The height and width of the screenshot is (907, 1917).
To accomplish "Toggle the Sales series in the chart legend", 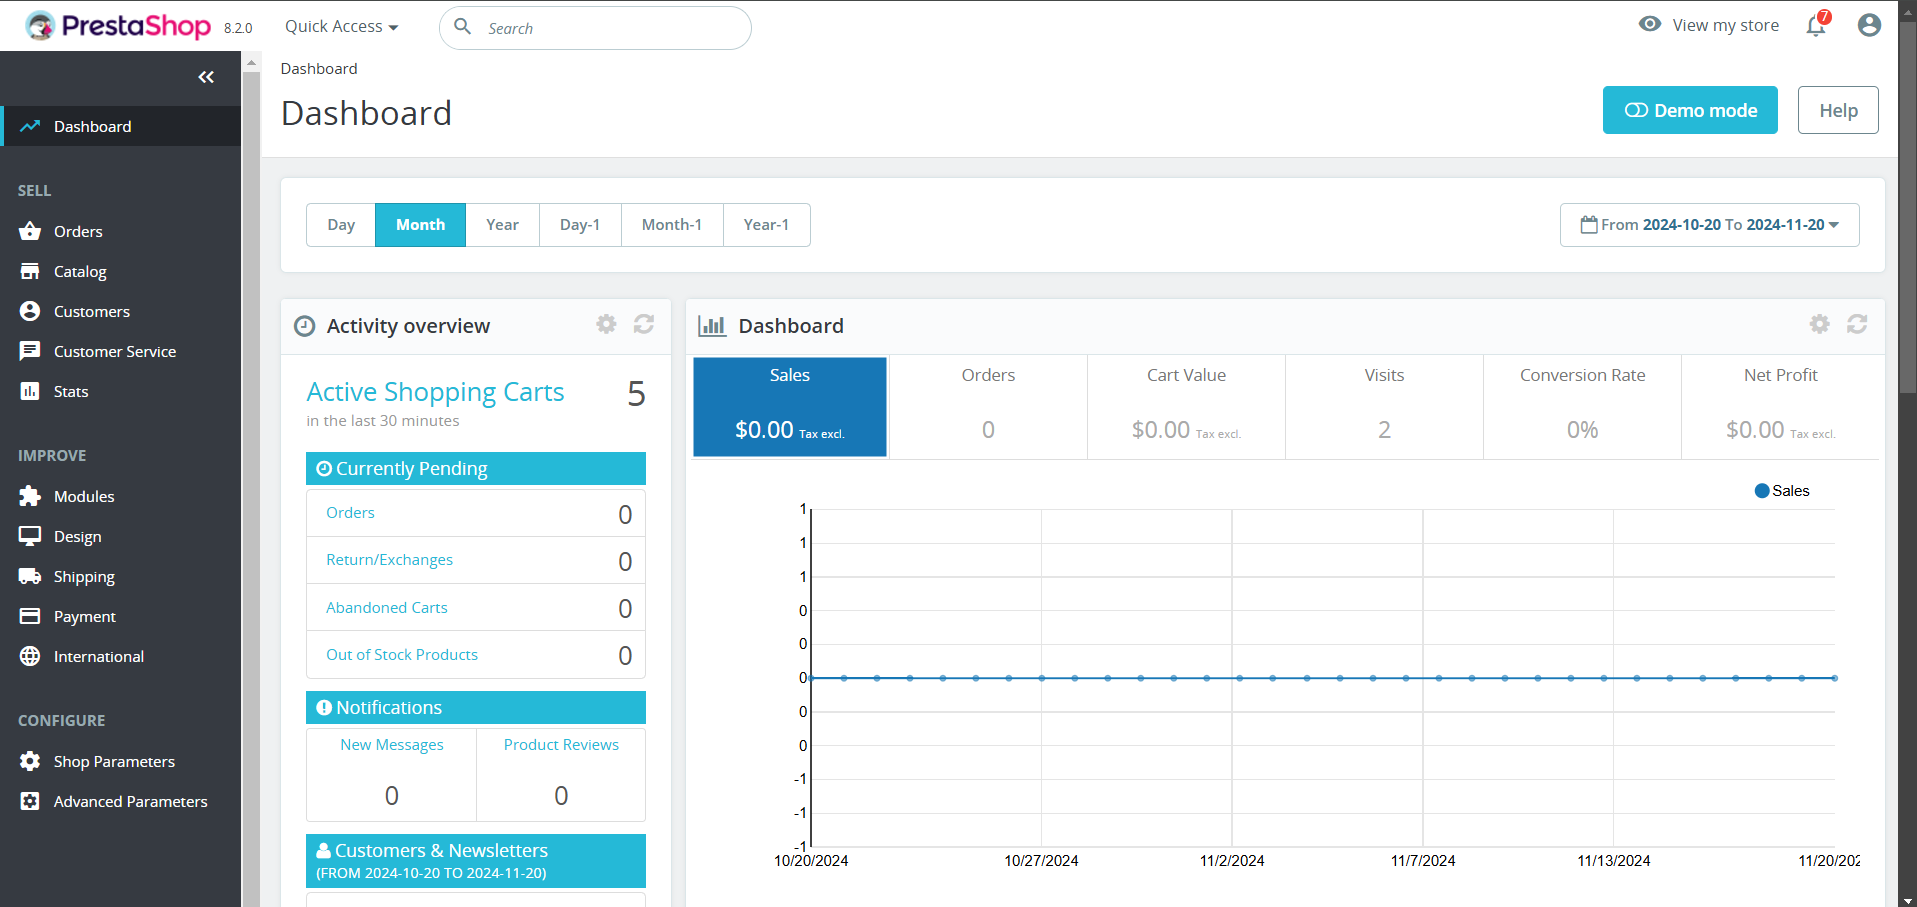I will click(x=1781, y=490).
